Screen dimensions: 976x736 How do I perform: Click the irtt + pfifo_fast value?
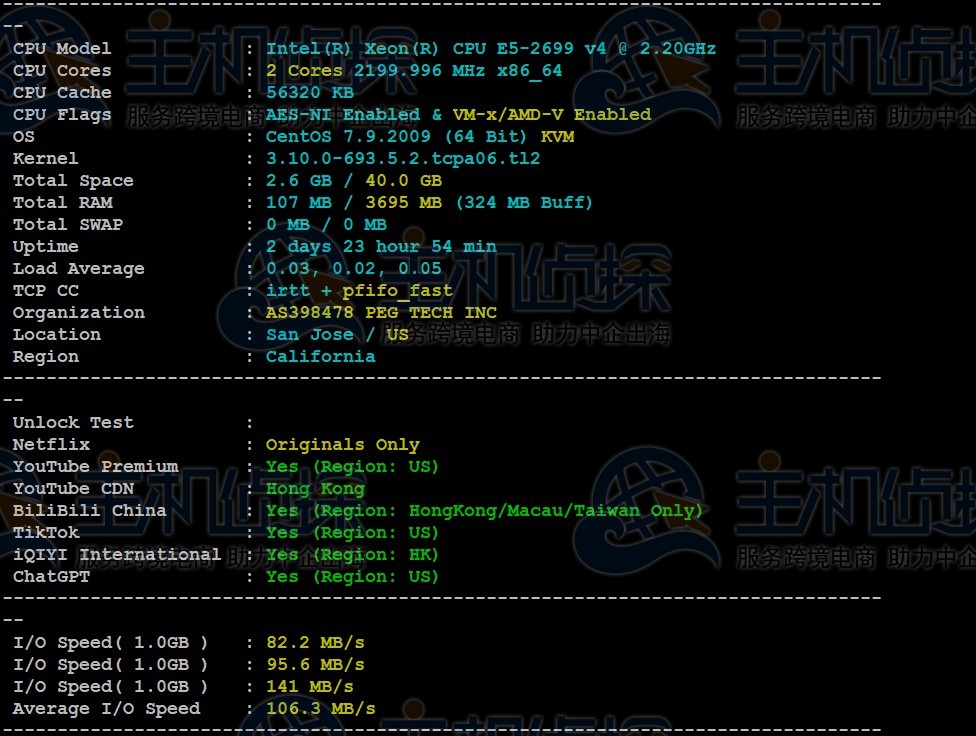point(359,291)
